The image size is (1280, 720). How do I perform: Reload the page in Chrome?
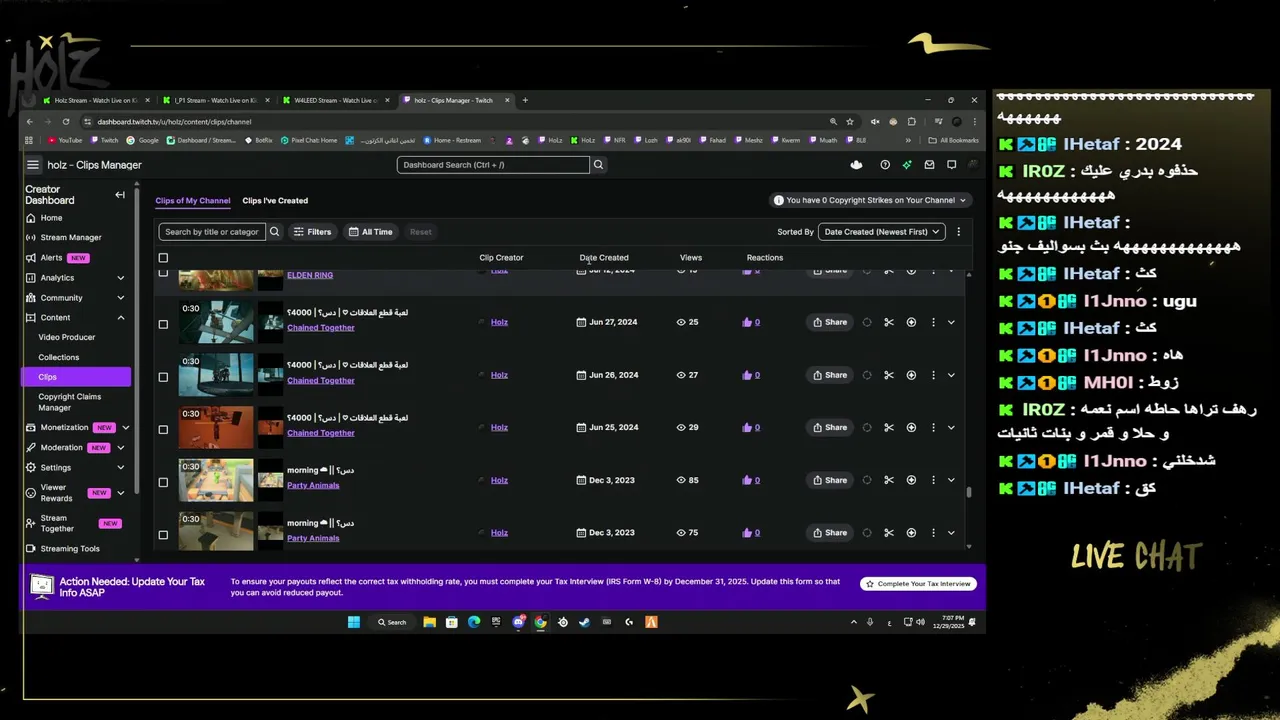pyautogui.click(x=67, y=122)
